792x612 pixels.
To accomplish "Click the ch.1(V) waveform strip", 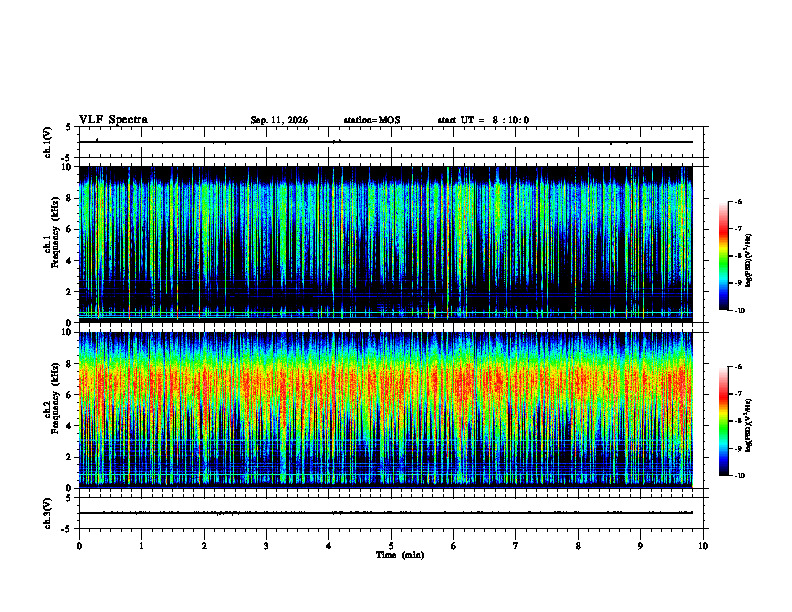I will coord(391,142).
